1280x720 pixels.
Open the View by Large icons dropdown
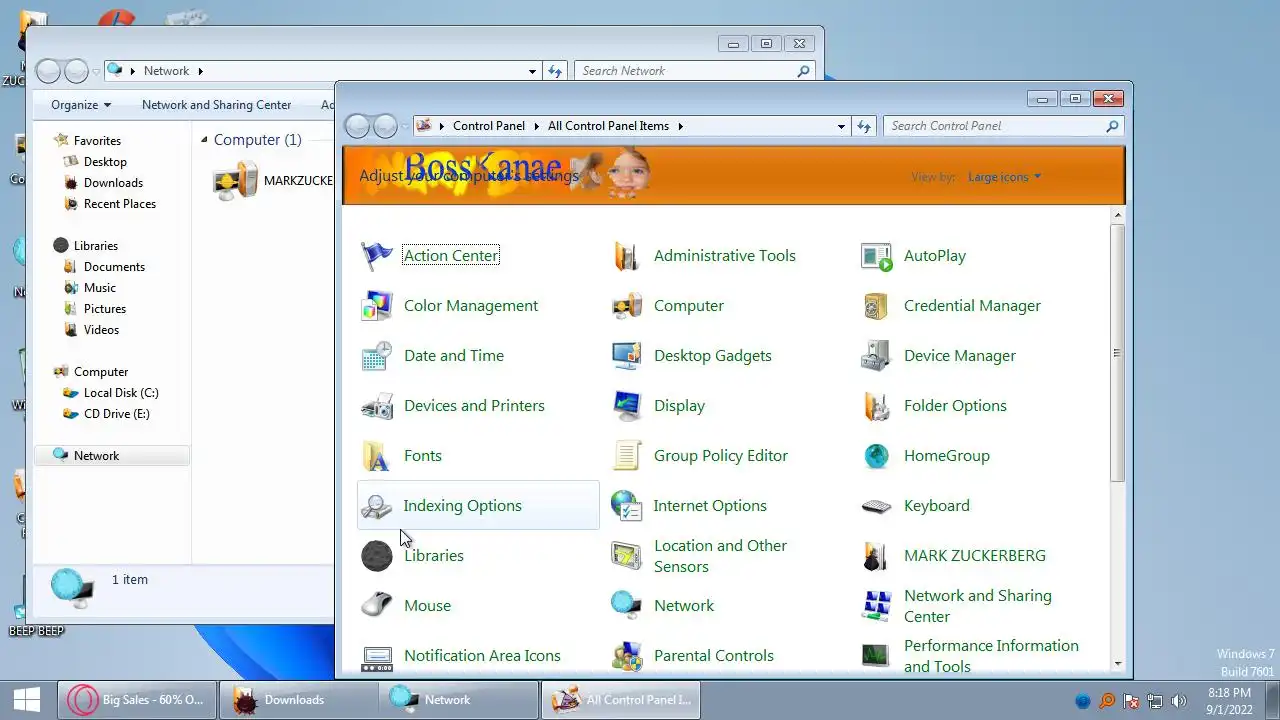1004,177
